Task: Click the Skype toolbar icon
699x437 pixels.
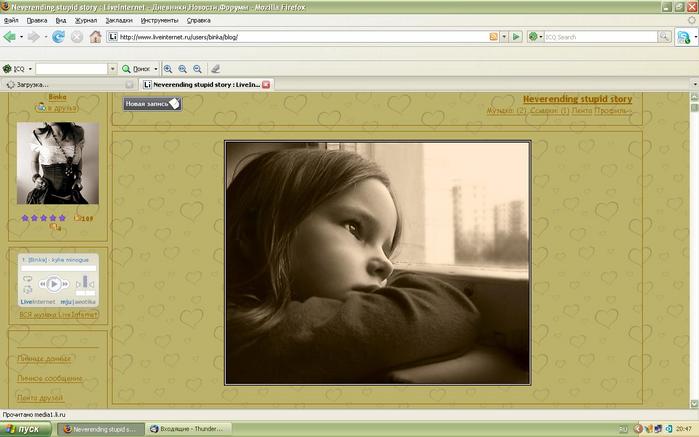Action: [x=683, y=37]
